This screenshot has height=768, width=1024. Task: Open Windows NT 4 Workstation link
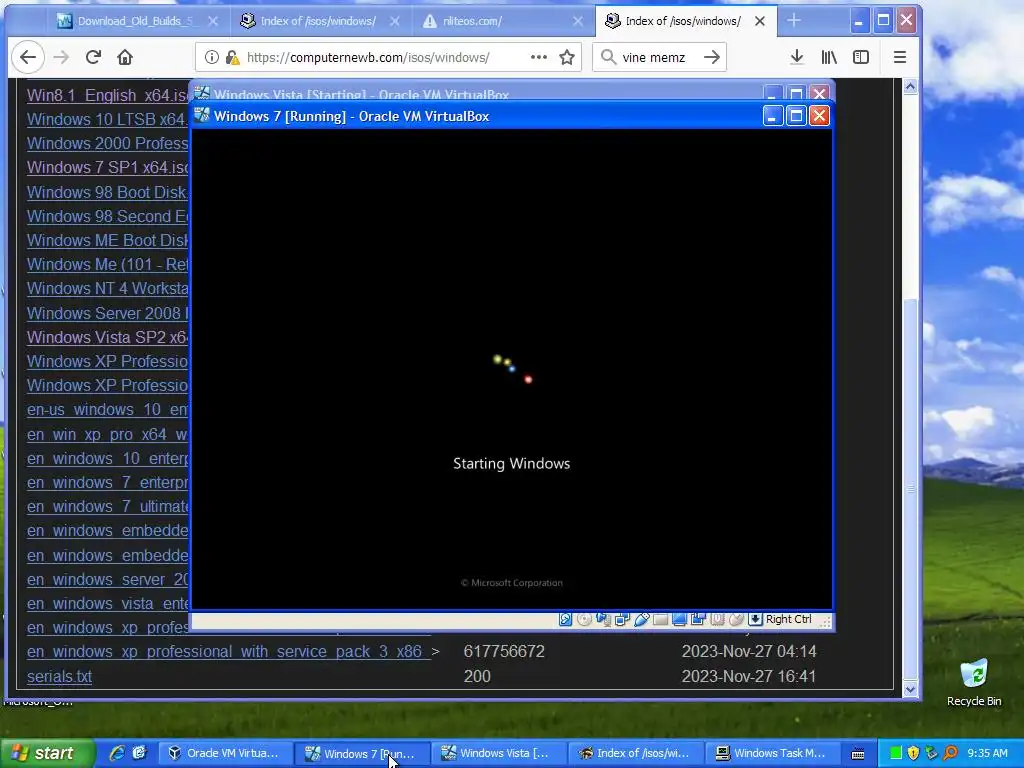(108, 289)
